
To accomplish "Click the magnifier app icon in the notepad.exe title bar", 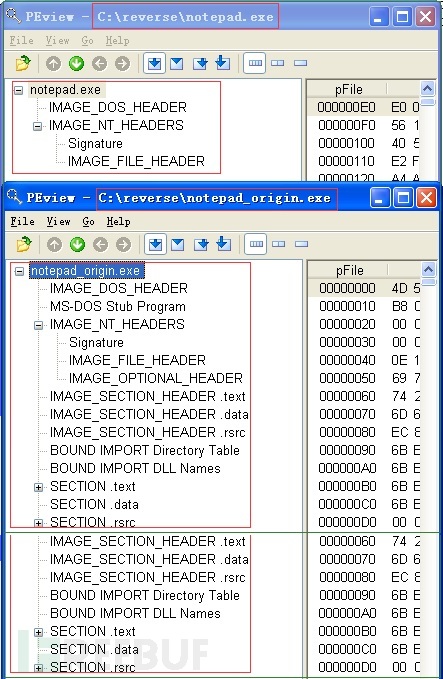I will coord(13,16).
